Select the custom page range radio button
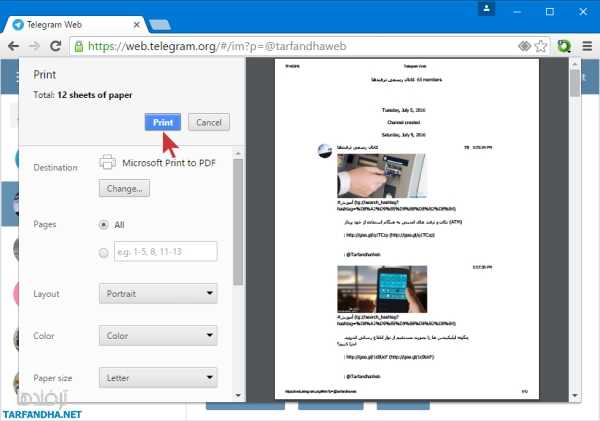 [x=103, y=253]
